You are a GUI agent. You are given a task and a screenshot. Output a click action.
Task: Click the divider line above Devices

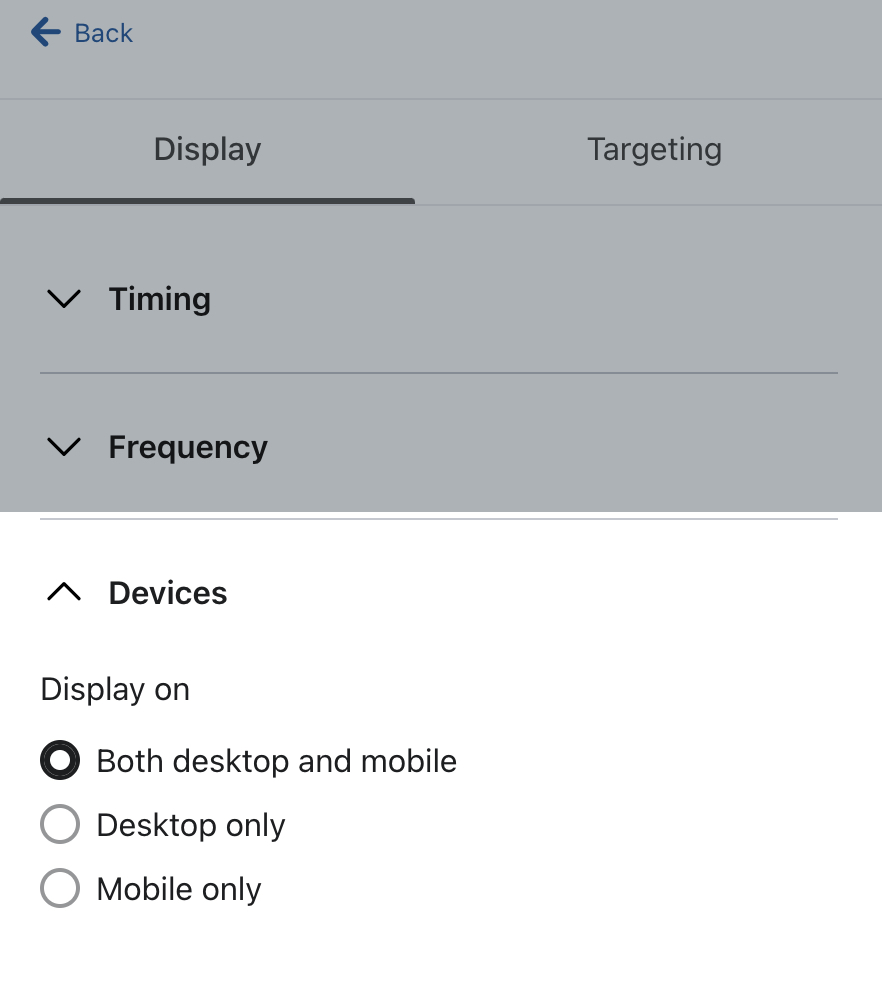(x=438, y=519)
